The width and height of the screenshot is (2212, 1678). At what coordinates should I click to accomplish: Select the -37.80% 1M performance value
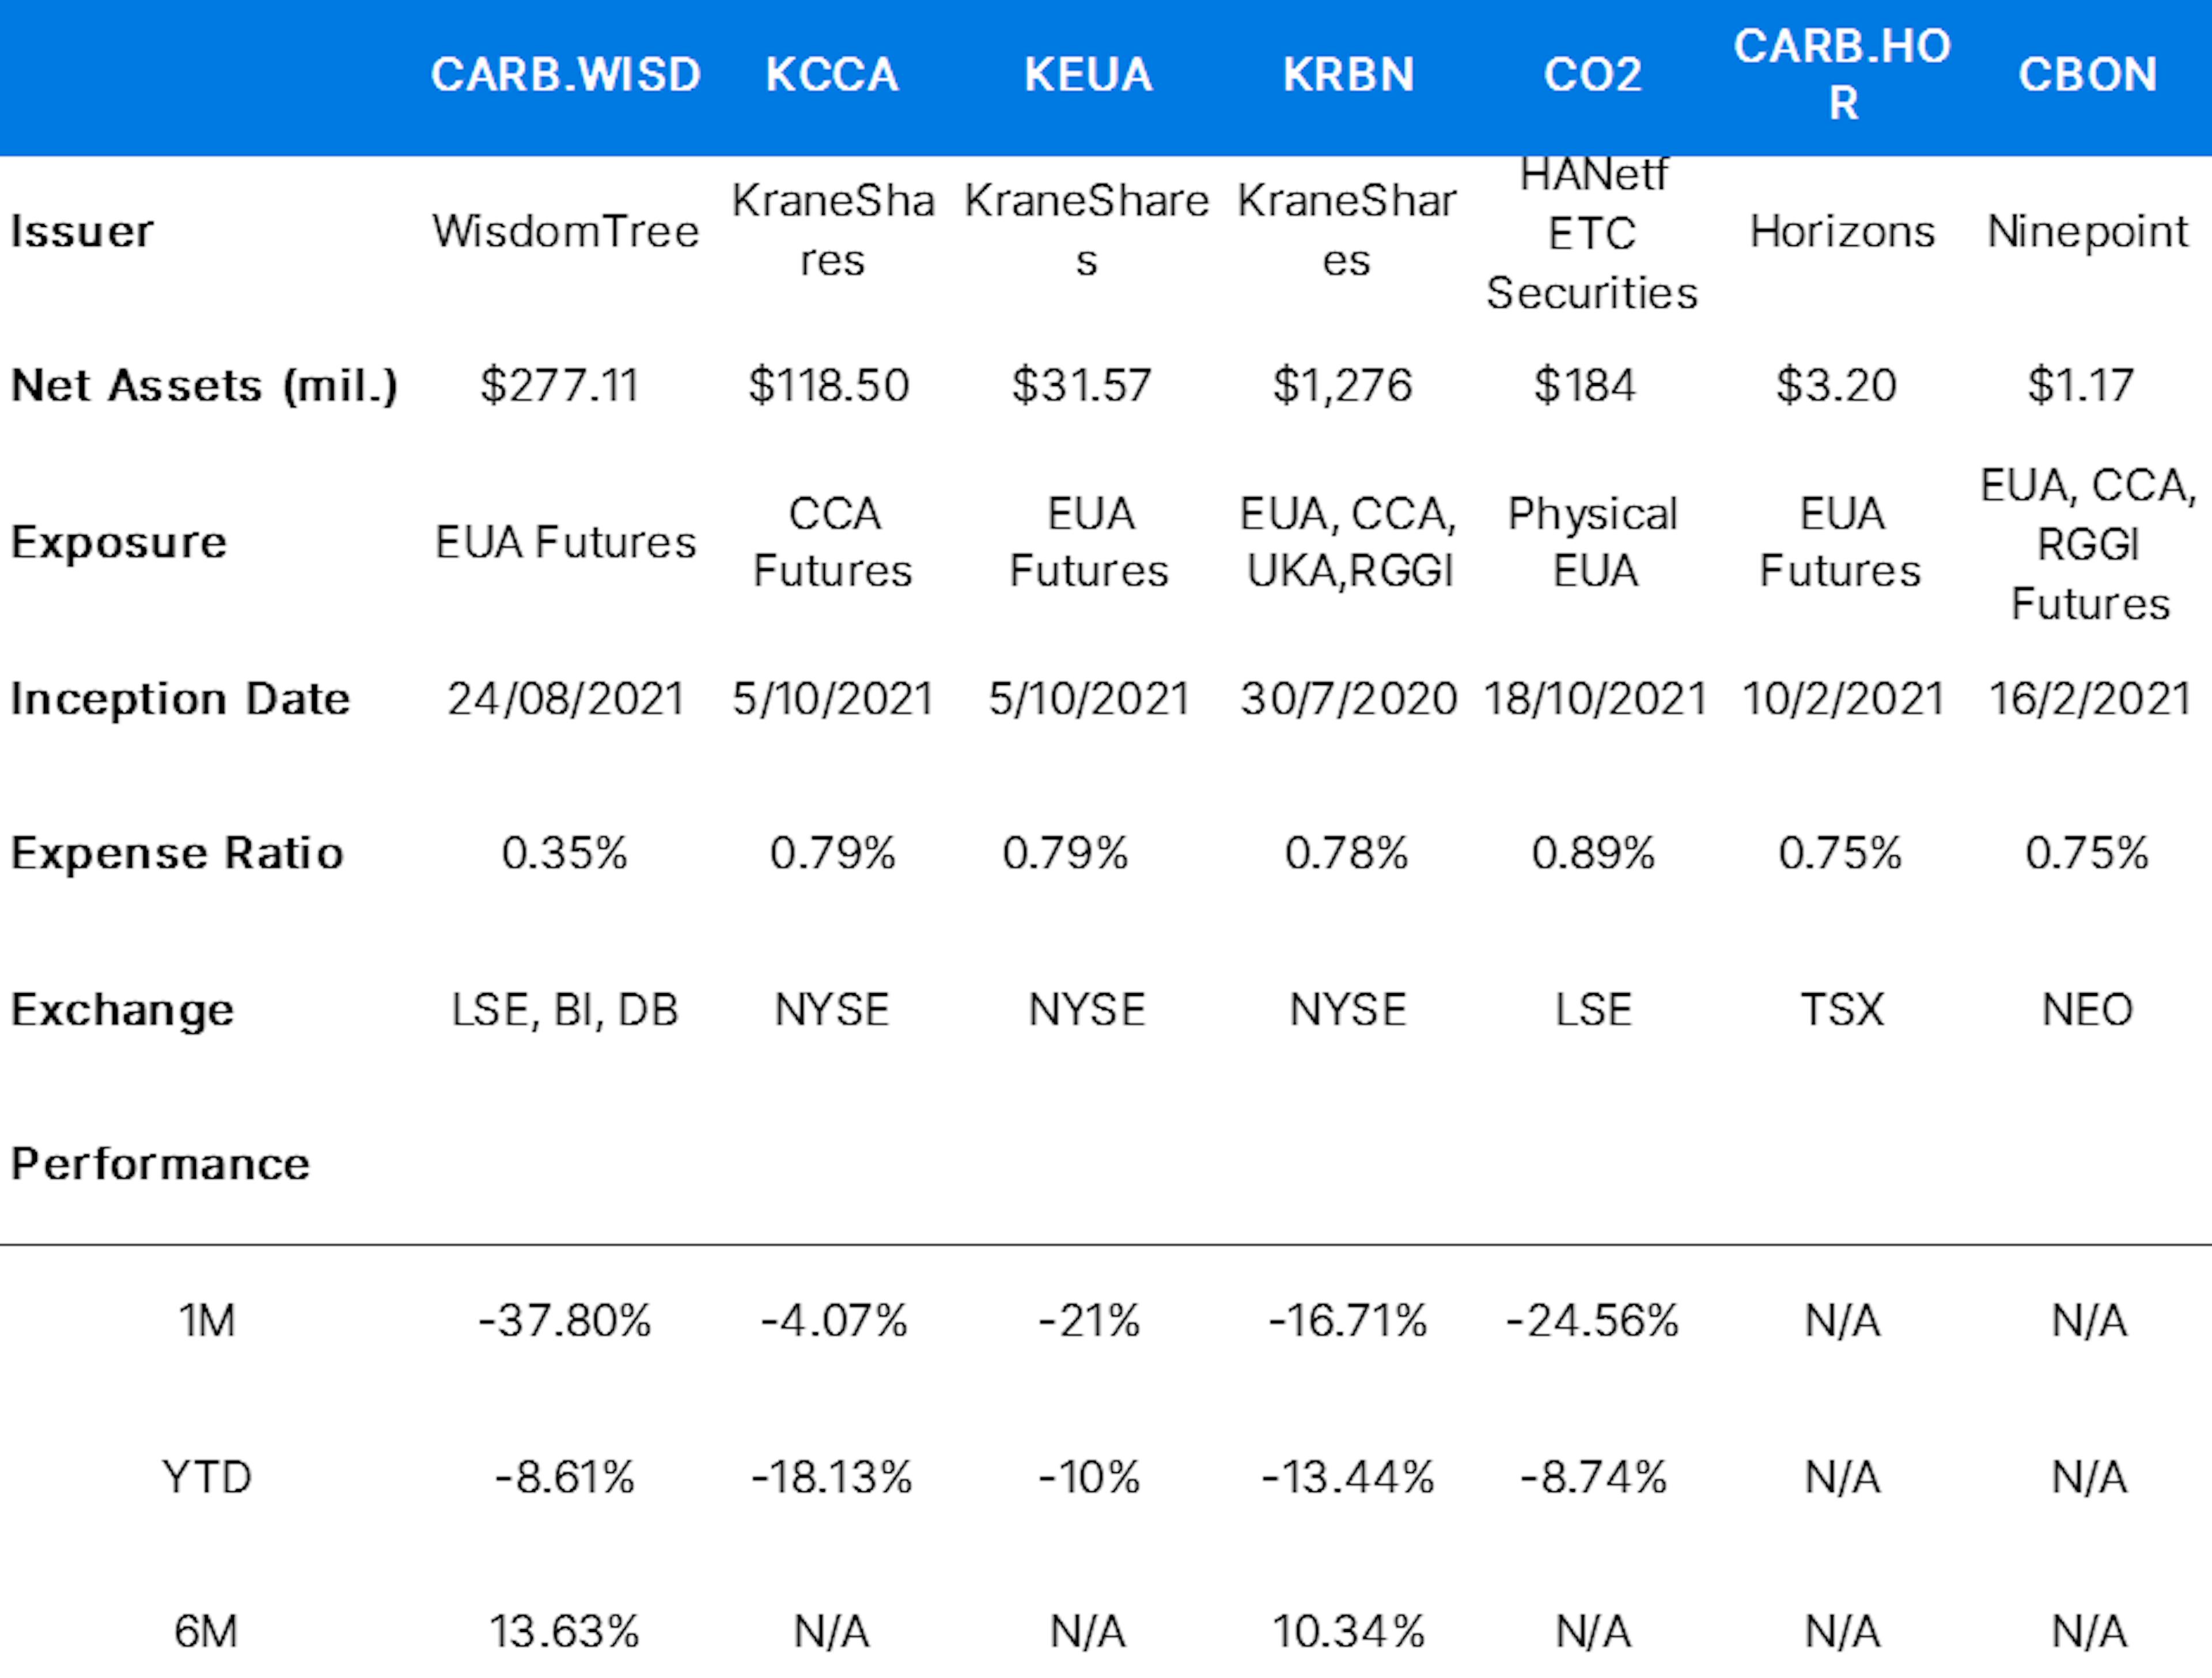click(565, 1322)
